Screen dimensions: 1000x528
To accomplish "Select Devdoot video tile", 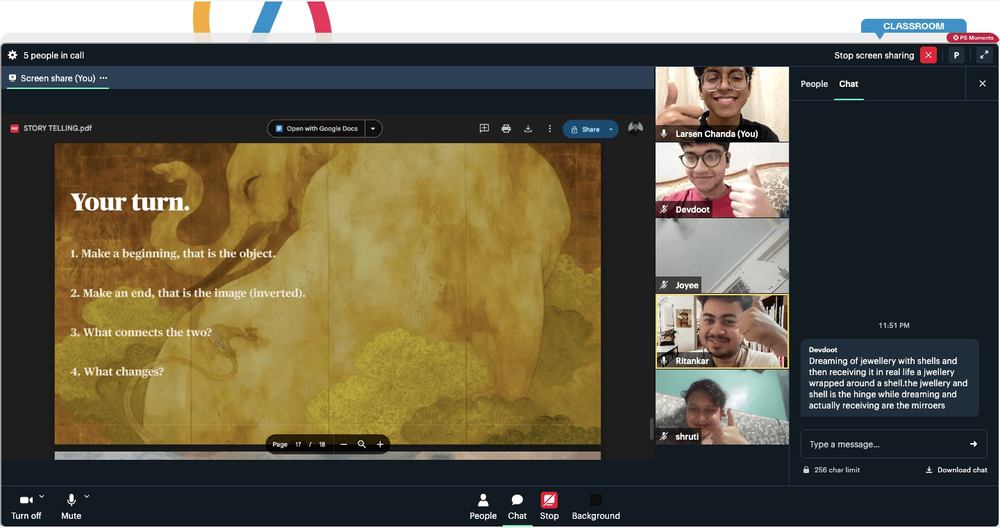I will (x=722, y=180).
